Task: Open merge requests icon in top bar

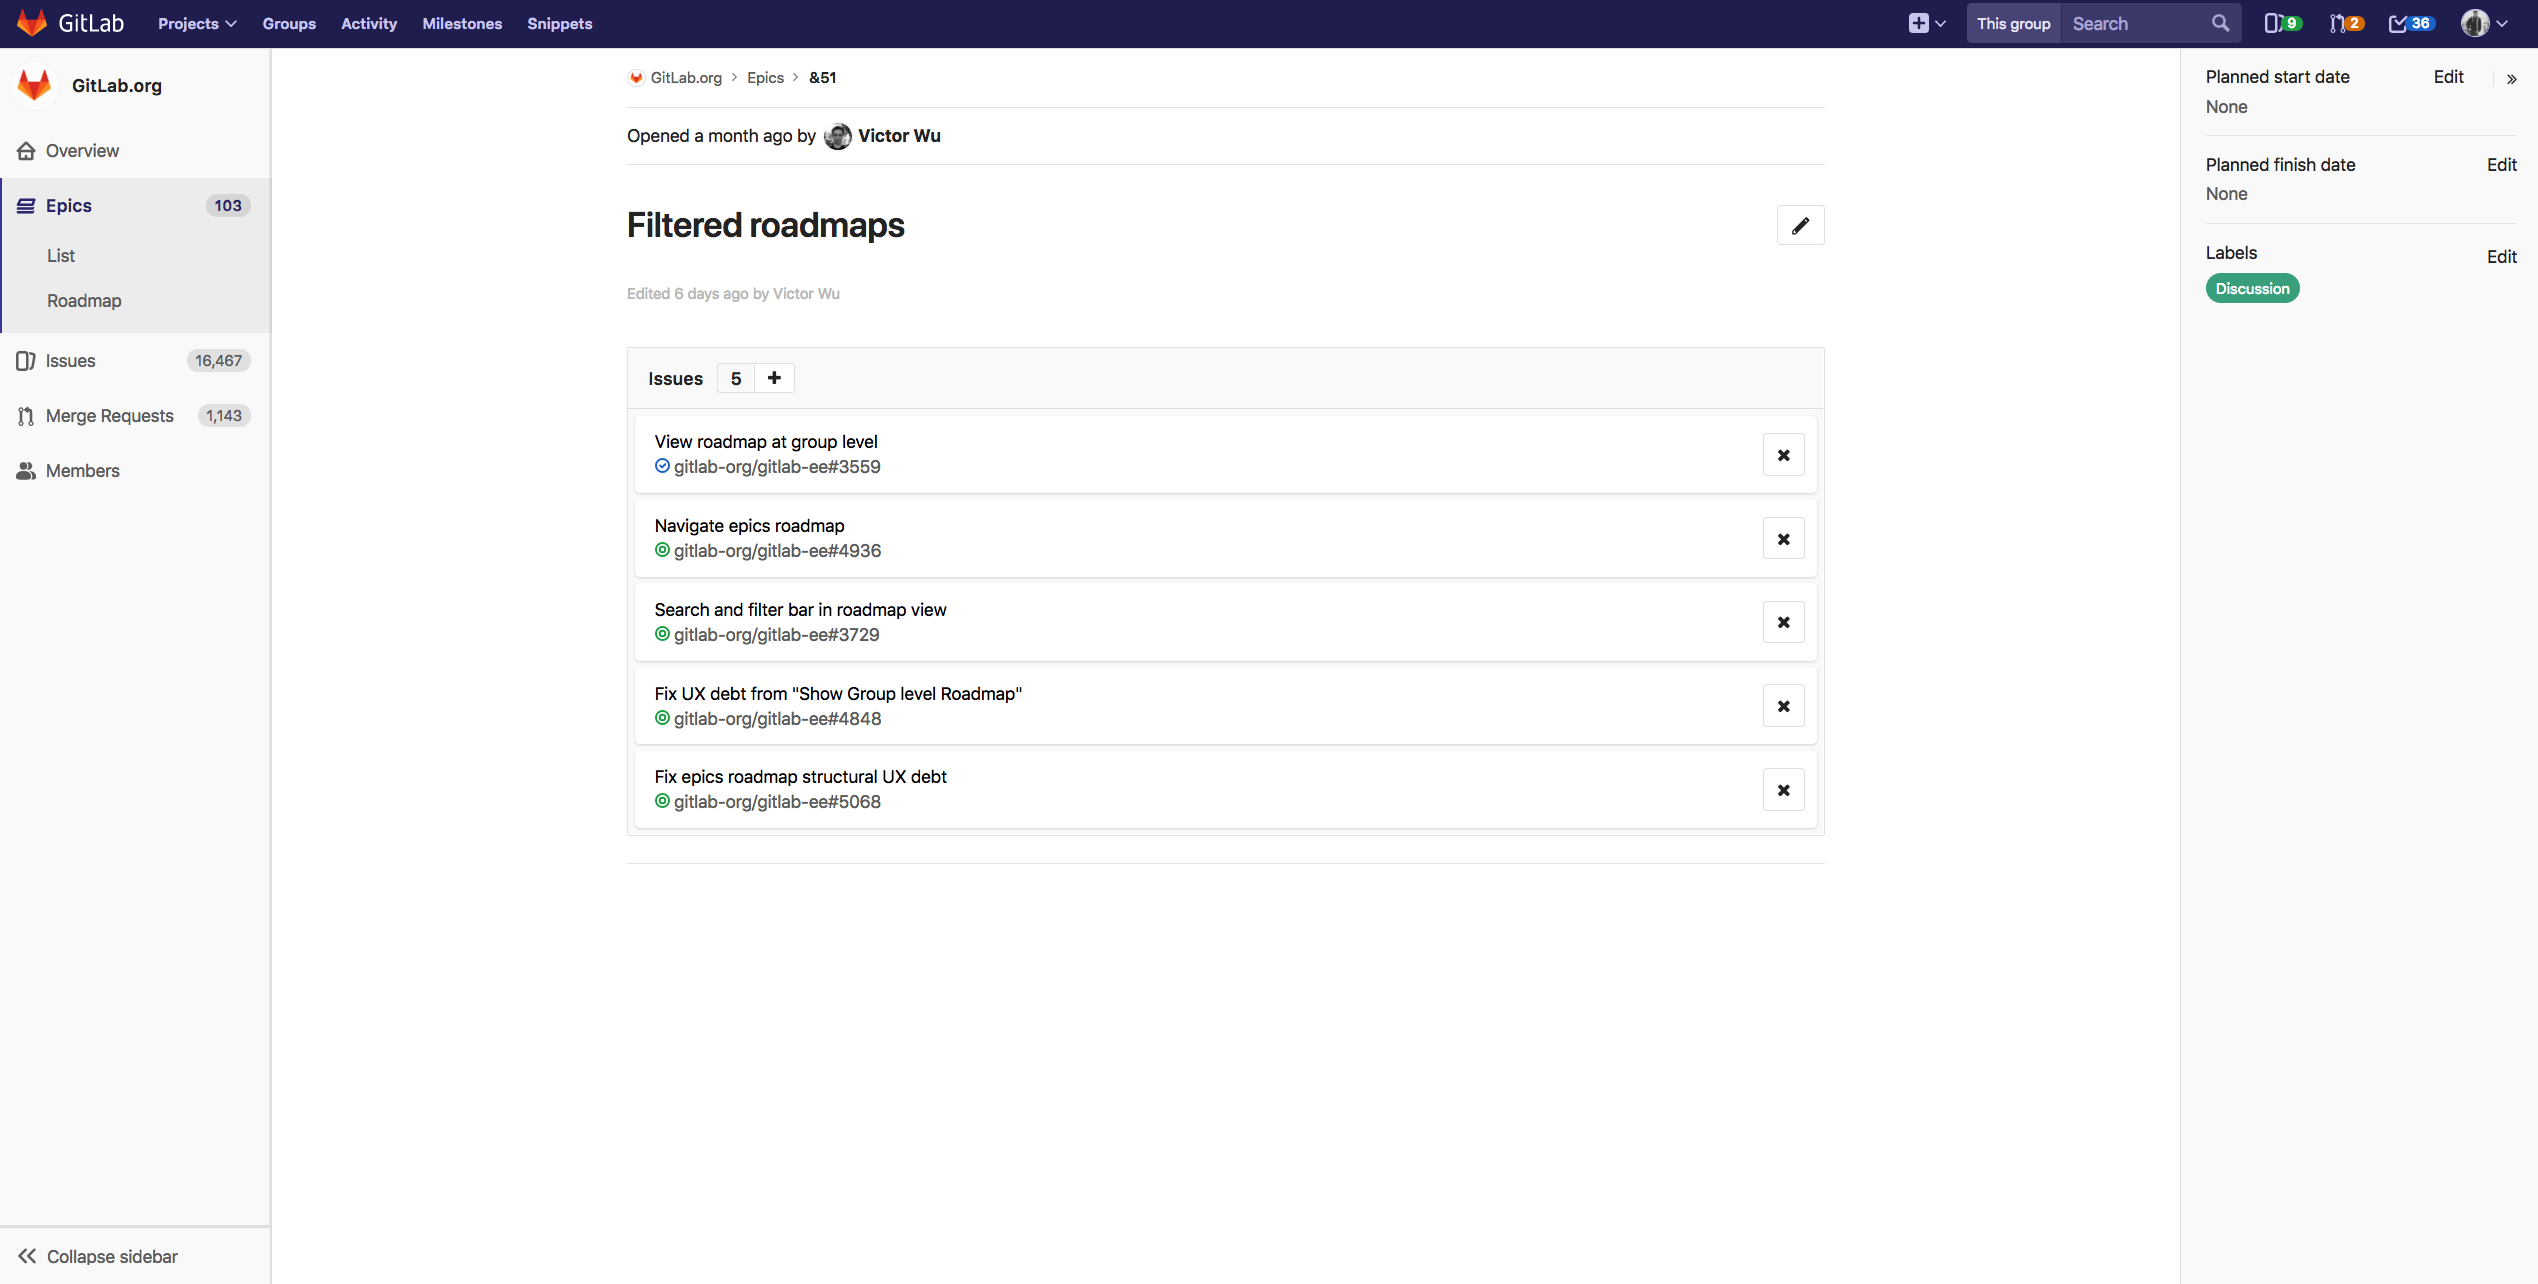Action: click(2344, 24)
